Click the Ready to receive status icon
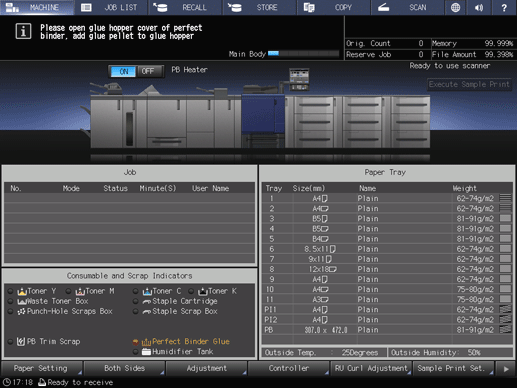Screen dimensions: 517x388 tap(42, 382)
